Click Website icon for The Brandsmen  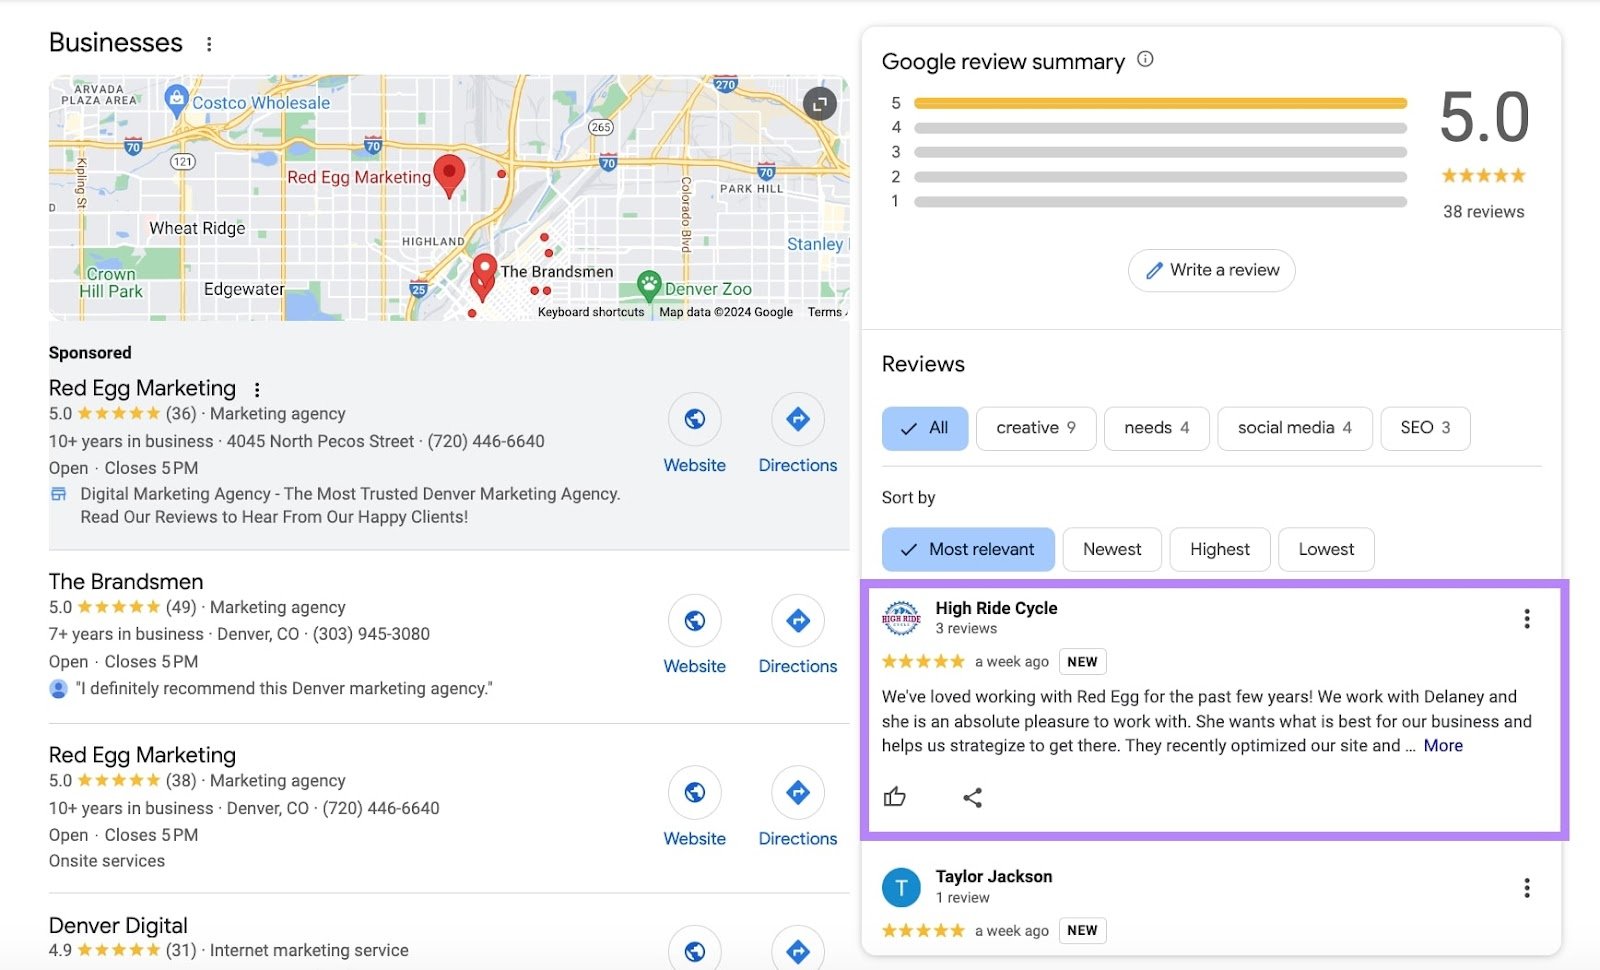tap(694, 621)
